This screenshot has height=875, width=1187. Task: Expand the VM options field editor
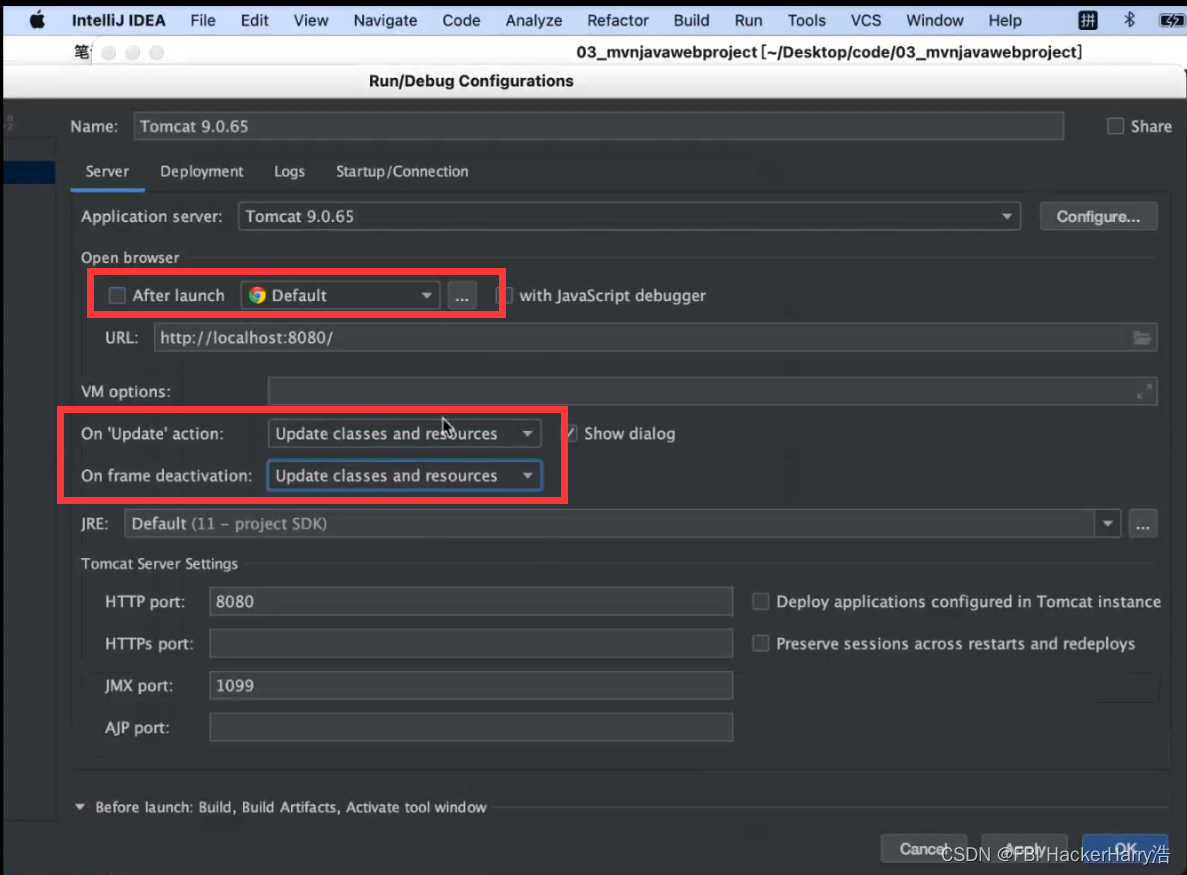click(1144, 391)
